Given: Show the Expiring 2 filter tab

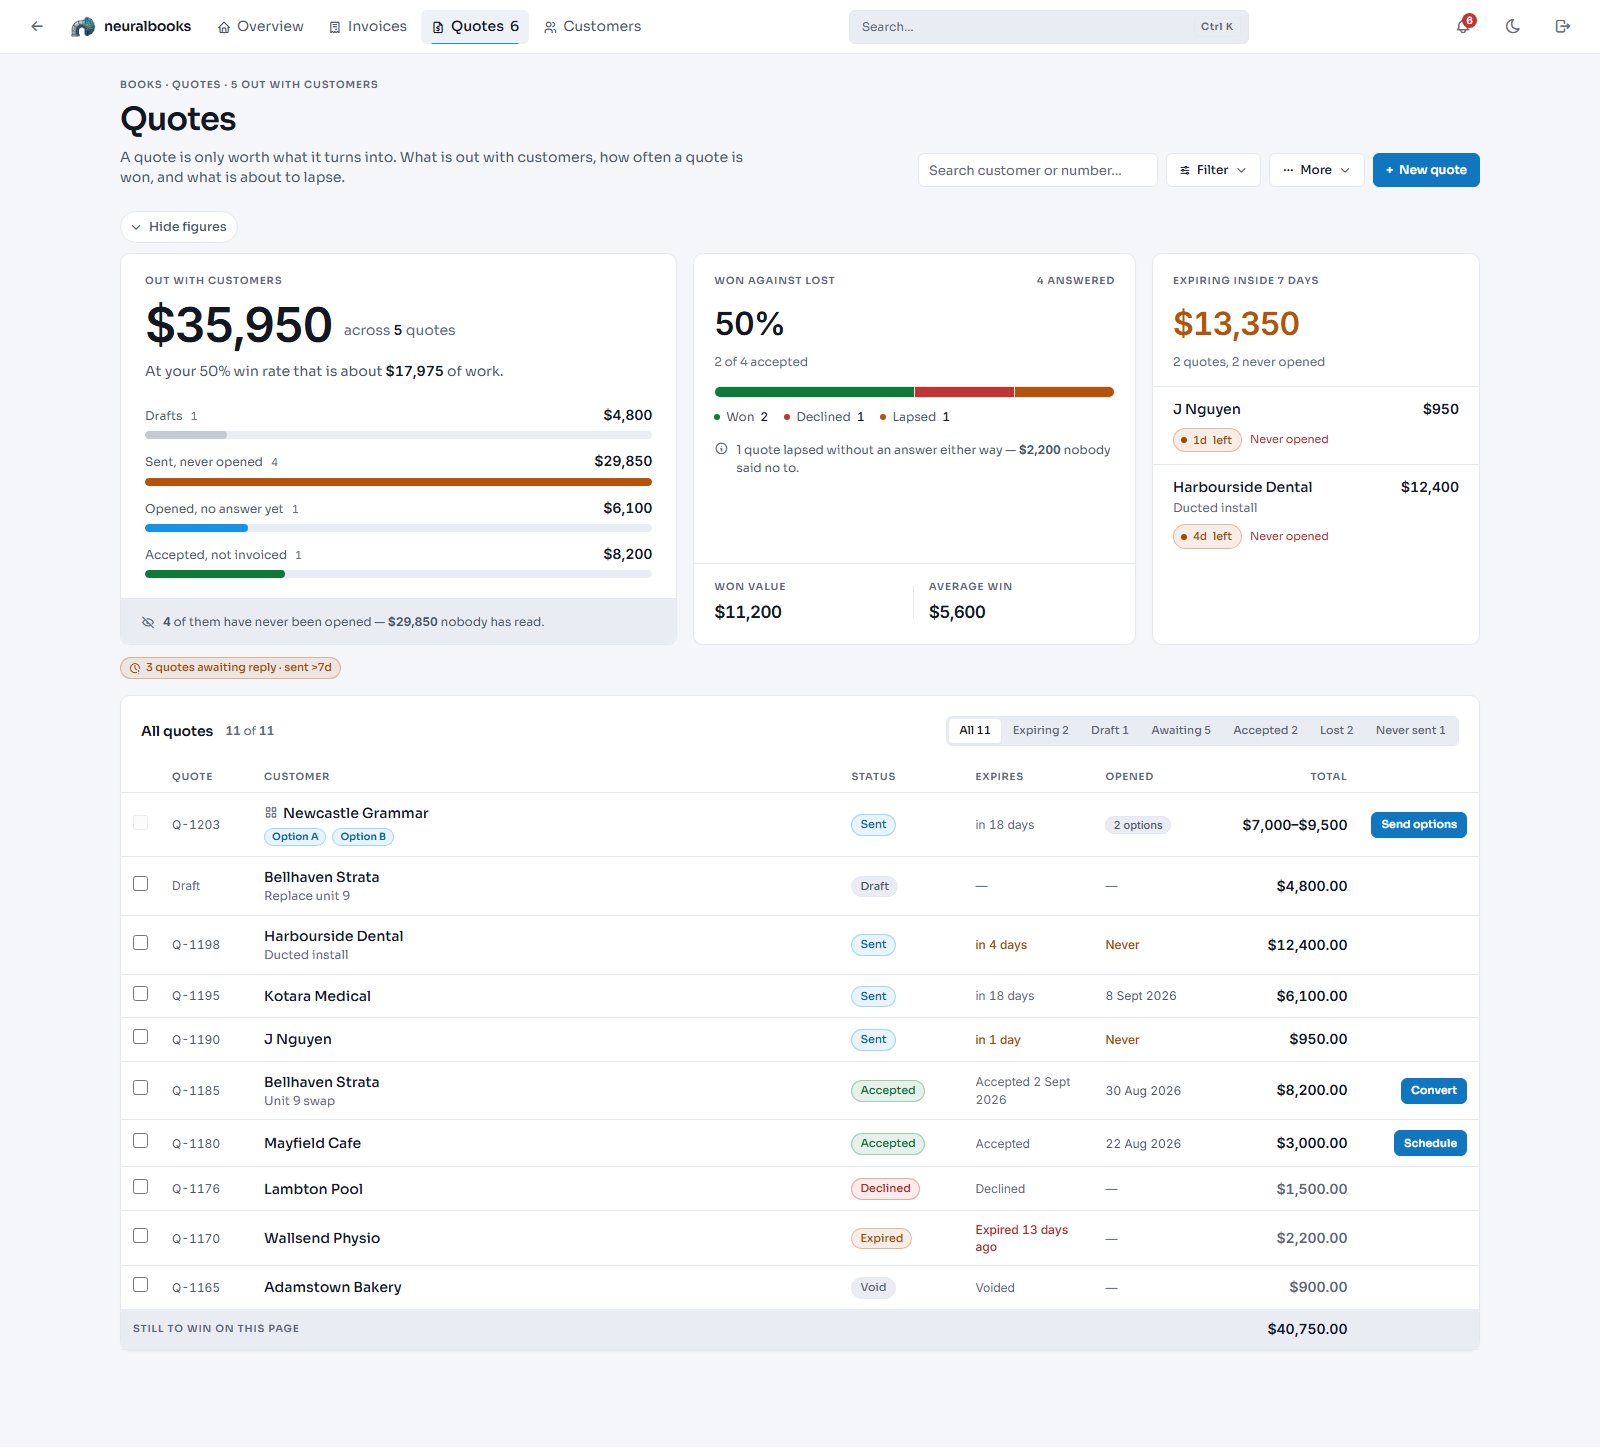Looking at the screenshot, I should tap(1040, 731).
